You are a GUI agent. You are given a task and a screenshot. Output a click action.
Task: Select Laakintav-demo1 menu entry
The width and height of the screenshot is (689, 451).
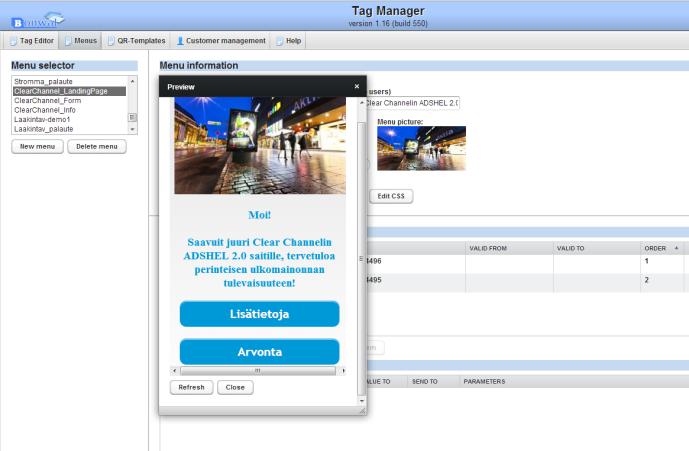(x=69, y=120)
